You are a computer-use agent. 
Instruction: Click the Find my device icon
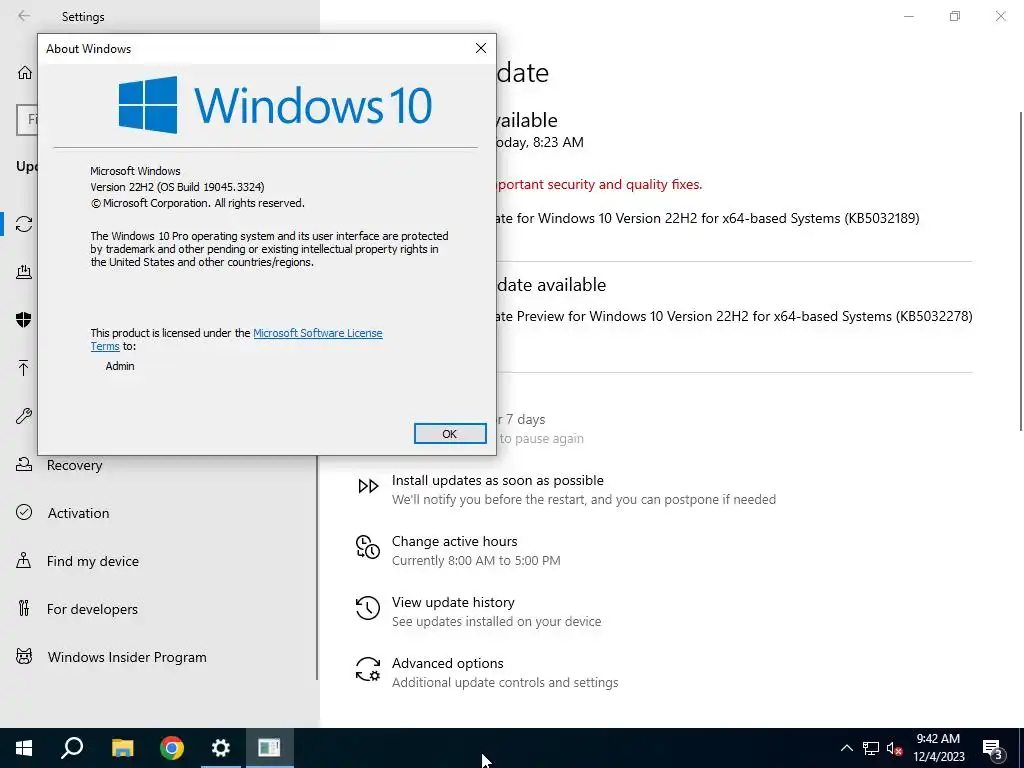24,560
